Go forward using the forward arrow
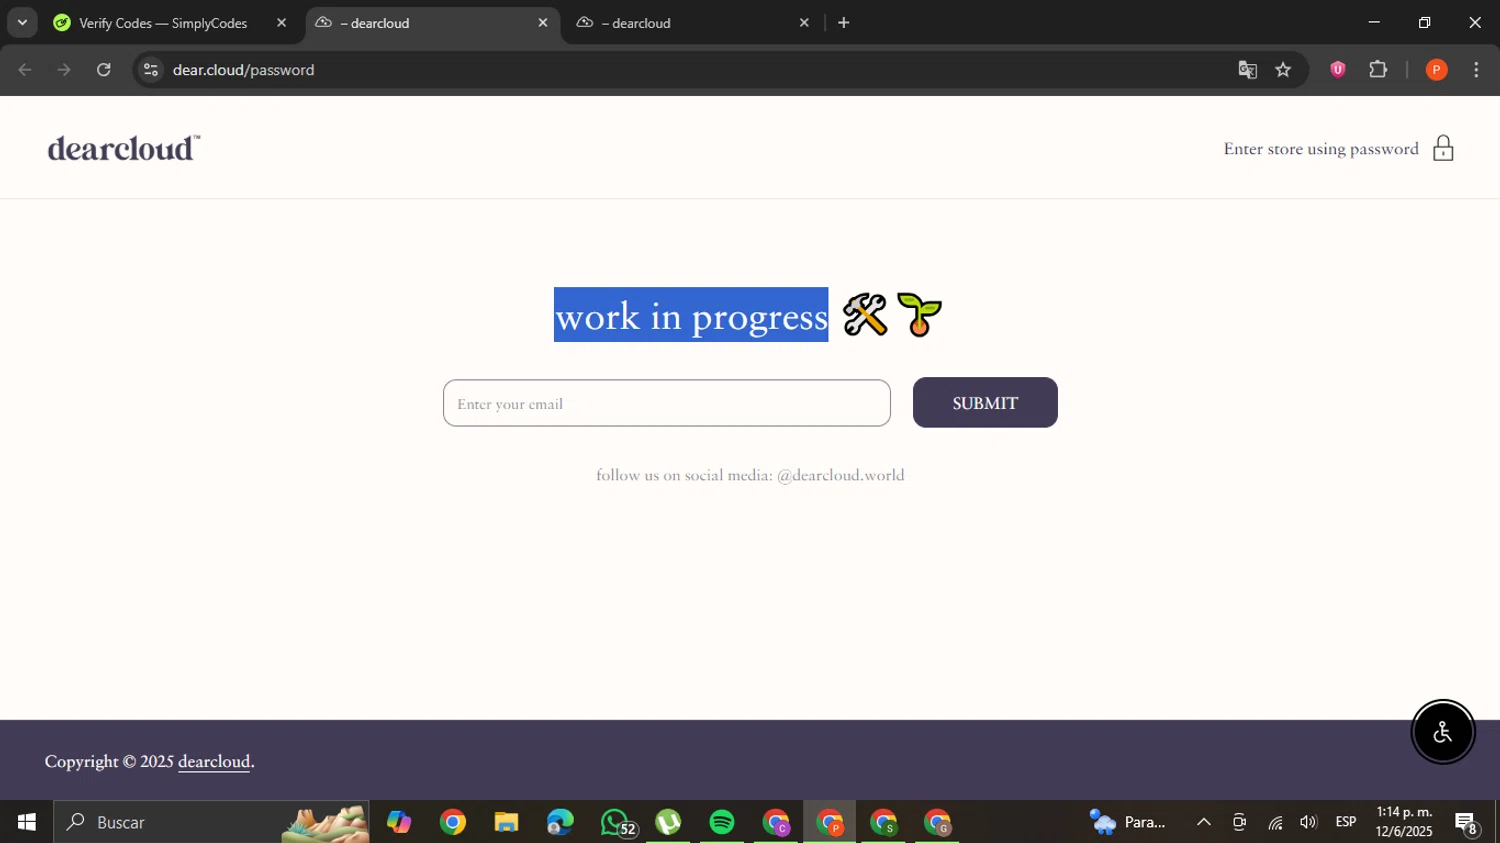 click(x=64, y=70)
